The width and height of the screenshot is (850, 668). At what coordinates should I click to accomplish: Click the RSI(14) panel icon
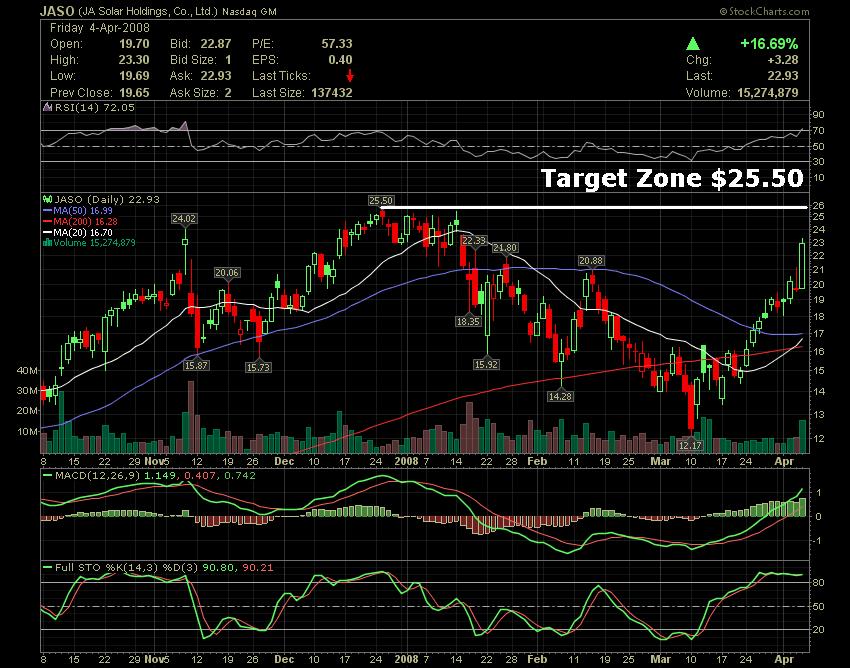pyautogui.click(x=48, y=107)
